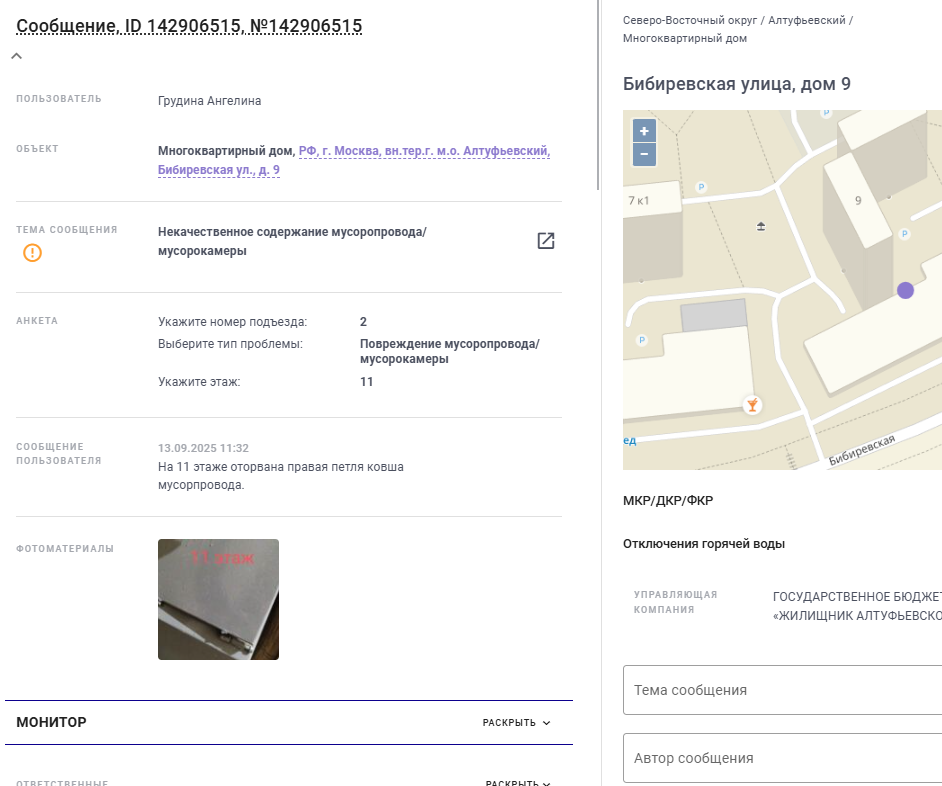Screen dimensions: 942x786
Task: Click the Тема сообщения input field
Action: pyautogui.click(x=782, y=690)
